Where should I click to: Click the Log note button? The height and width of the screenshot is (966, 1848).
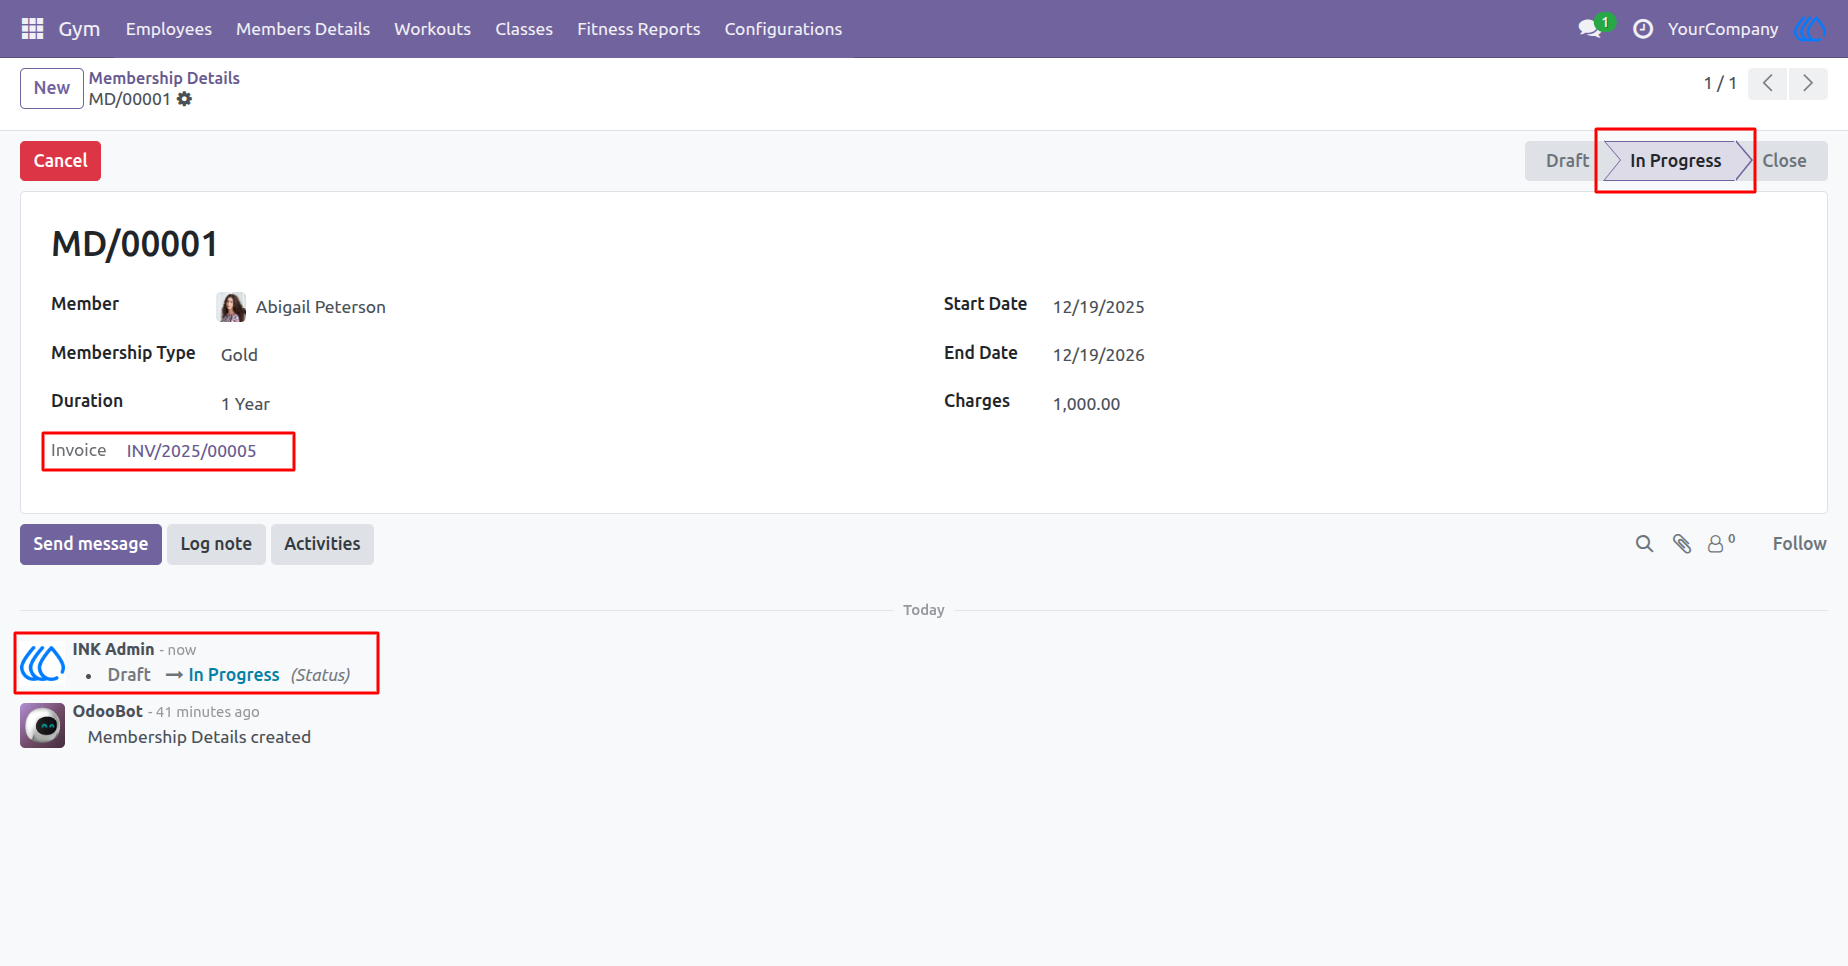(216, 544)
